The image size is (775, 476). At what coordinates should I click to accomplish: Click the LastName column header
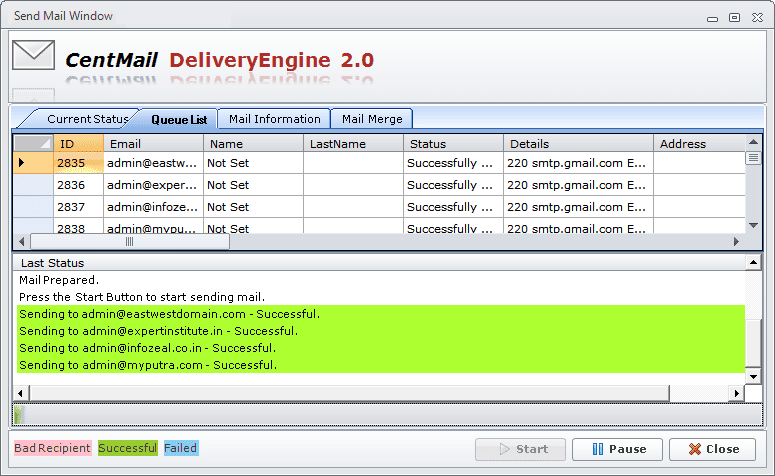(353, 144)
